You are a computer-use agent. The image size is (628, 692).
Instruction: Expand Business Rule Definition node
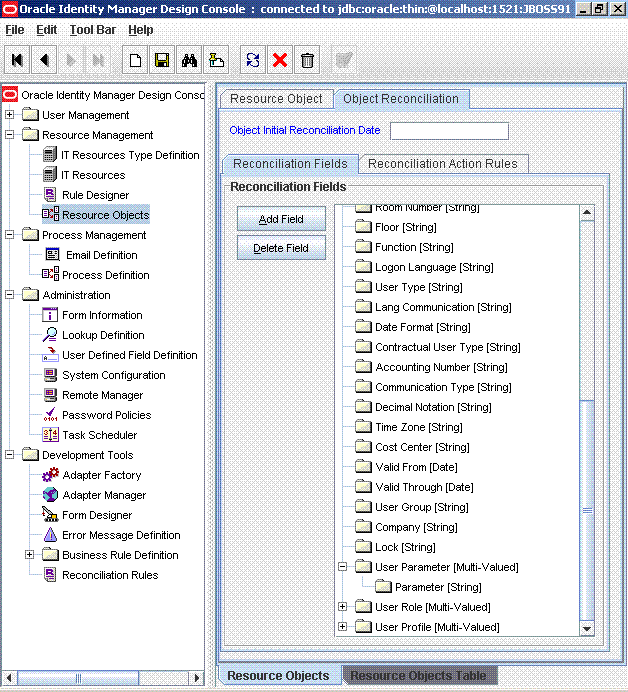(29, 555)
